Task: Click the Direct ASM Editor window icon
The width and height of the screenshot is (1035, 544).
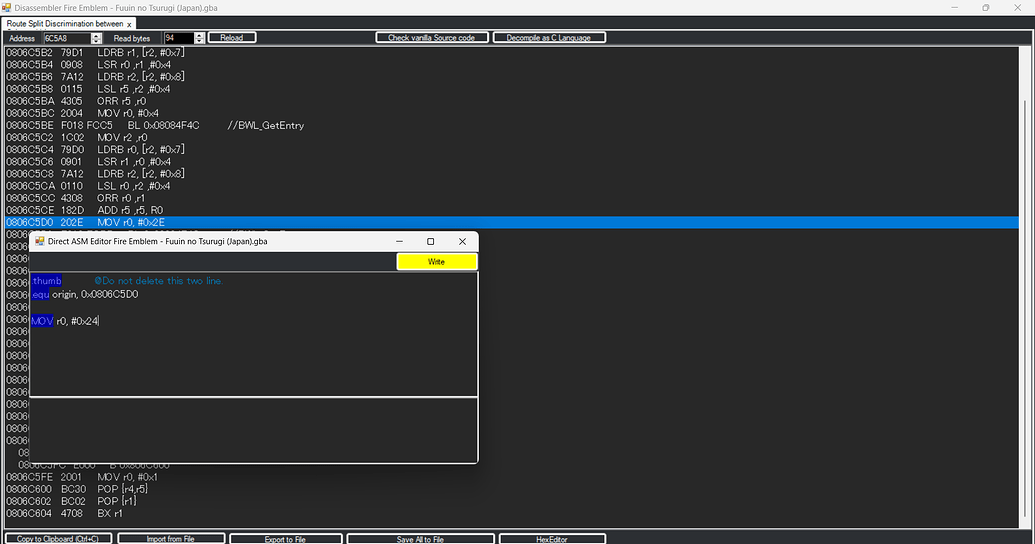Action: [40, 242]
